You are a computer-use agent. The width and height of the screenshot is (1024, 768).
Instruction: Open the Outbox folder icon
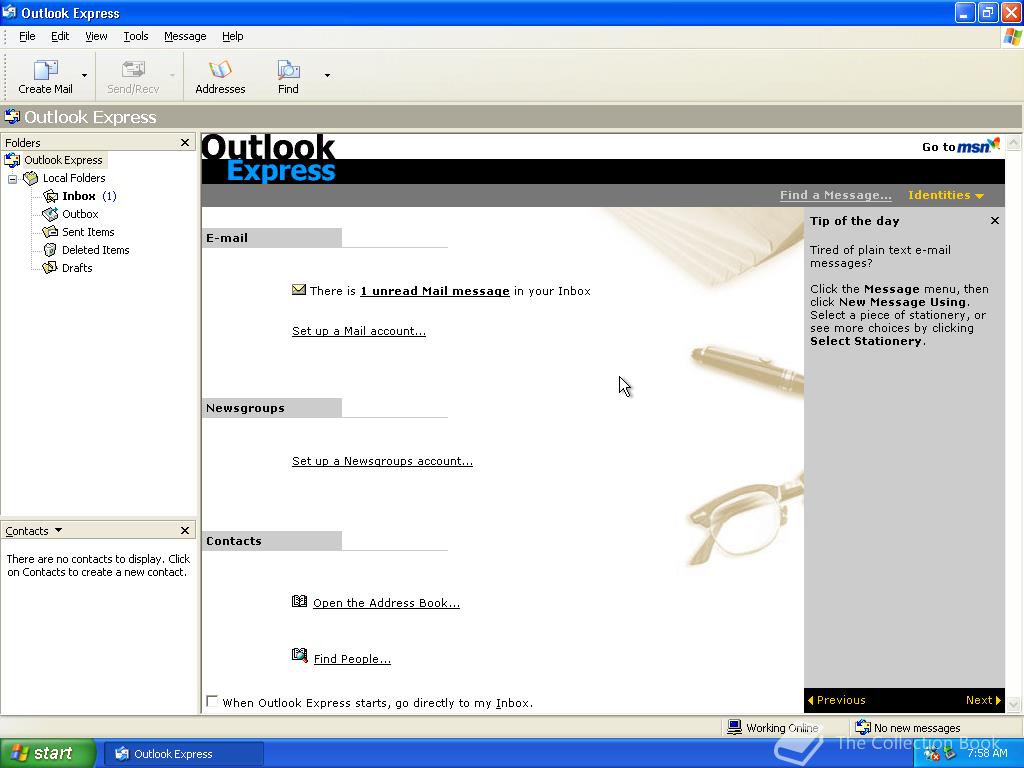[x=50, y=214]
